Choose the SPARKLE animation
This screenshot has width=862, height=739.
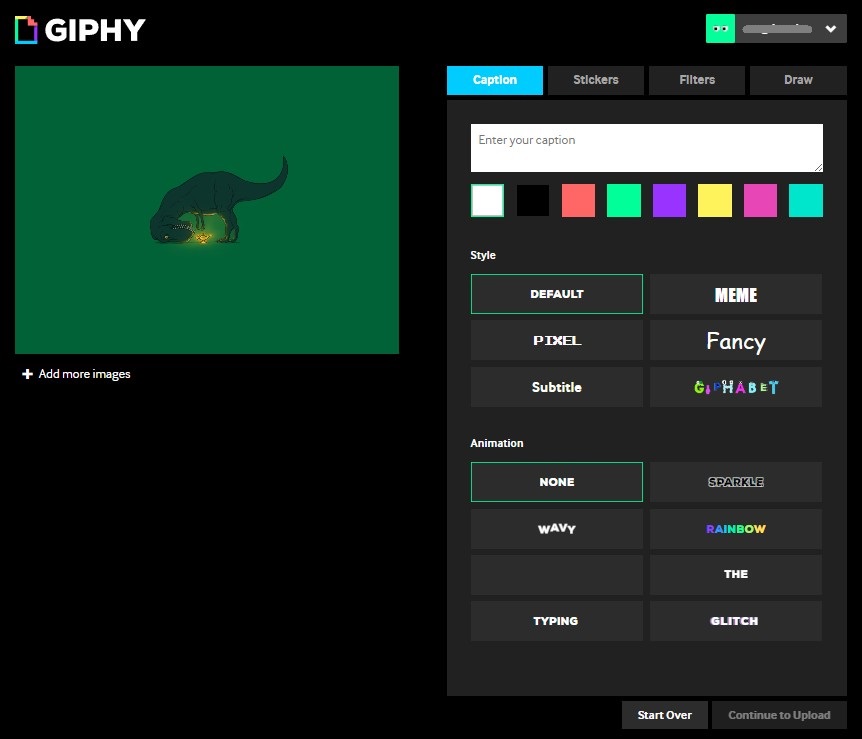(x=736, y=482)
